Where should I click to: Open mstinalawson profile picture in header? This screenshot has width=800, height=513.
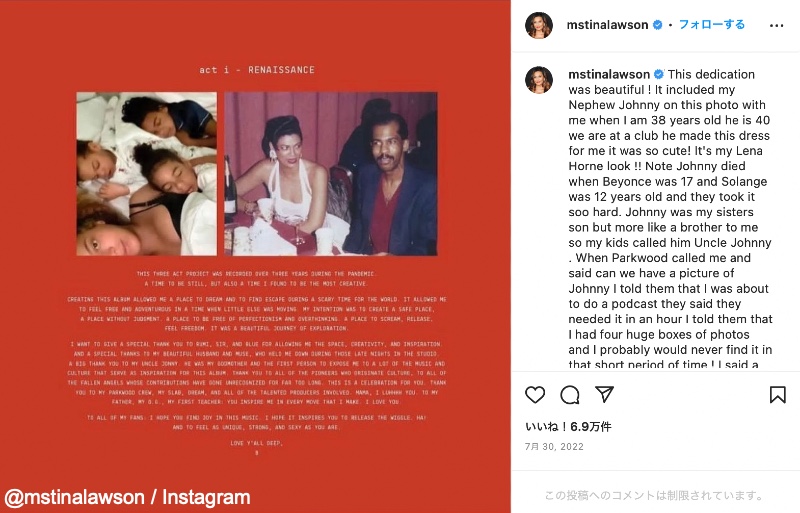tap(539, 25)
